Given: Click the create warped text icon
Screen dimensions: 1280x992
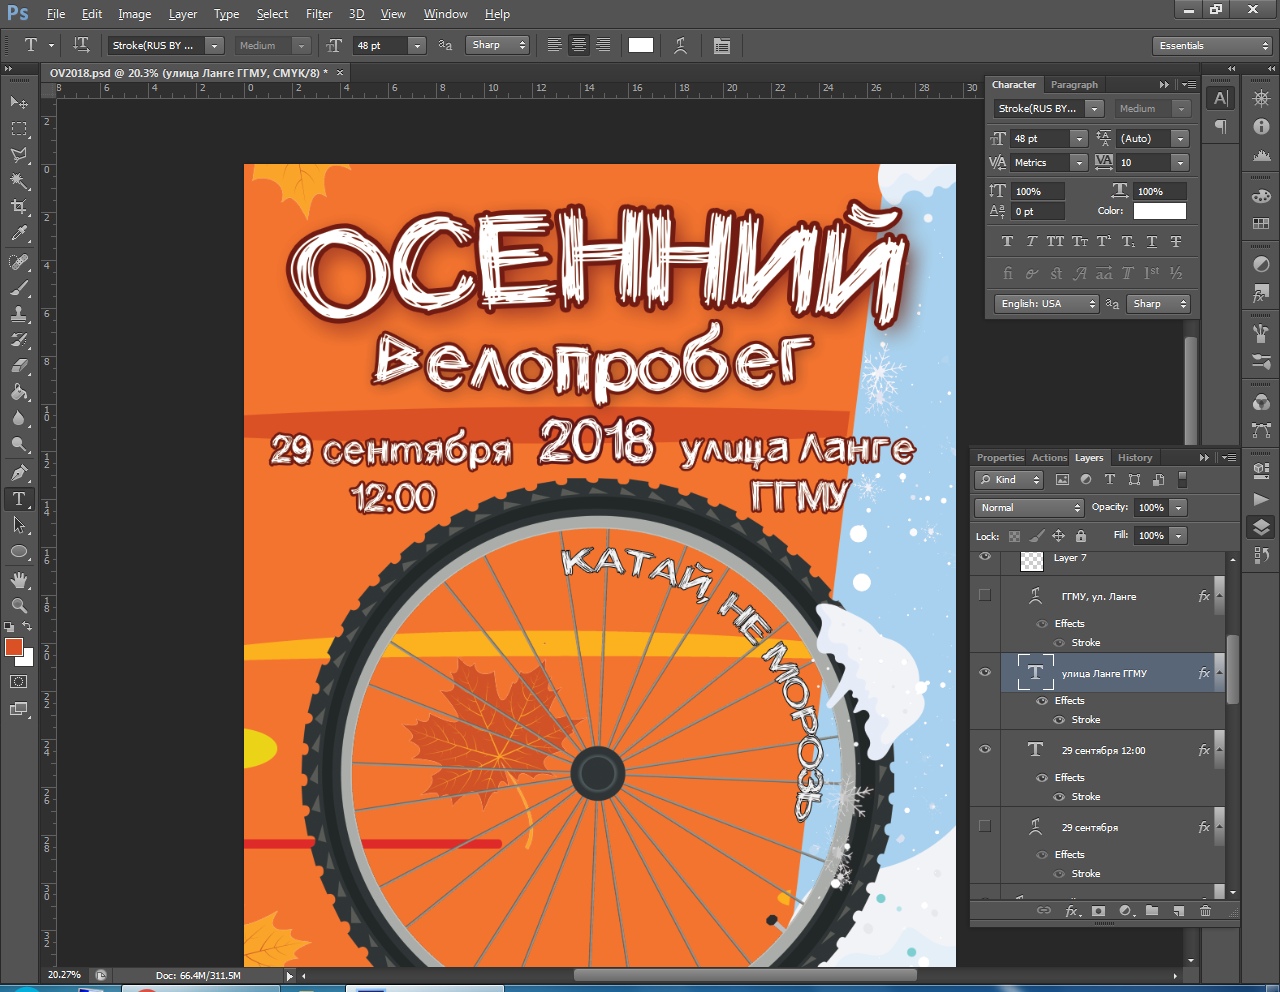Looking at the screenshot, I should 681,45.
